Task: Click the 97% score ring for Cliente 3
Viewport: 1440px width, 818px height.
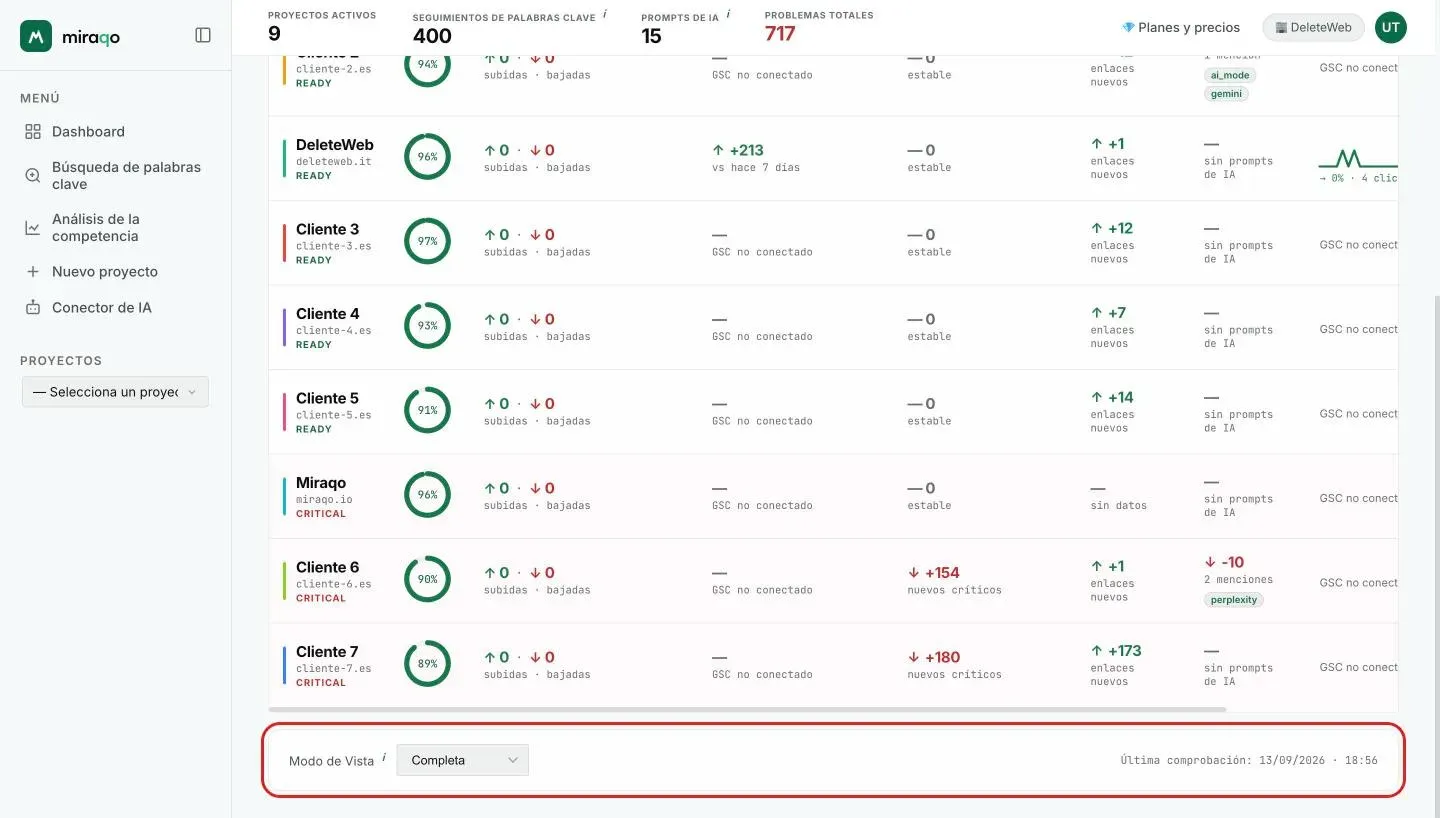Action: point(427,241)
